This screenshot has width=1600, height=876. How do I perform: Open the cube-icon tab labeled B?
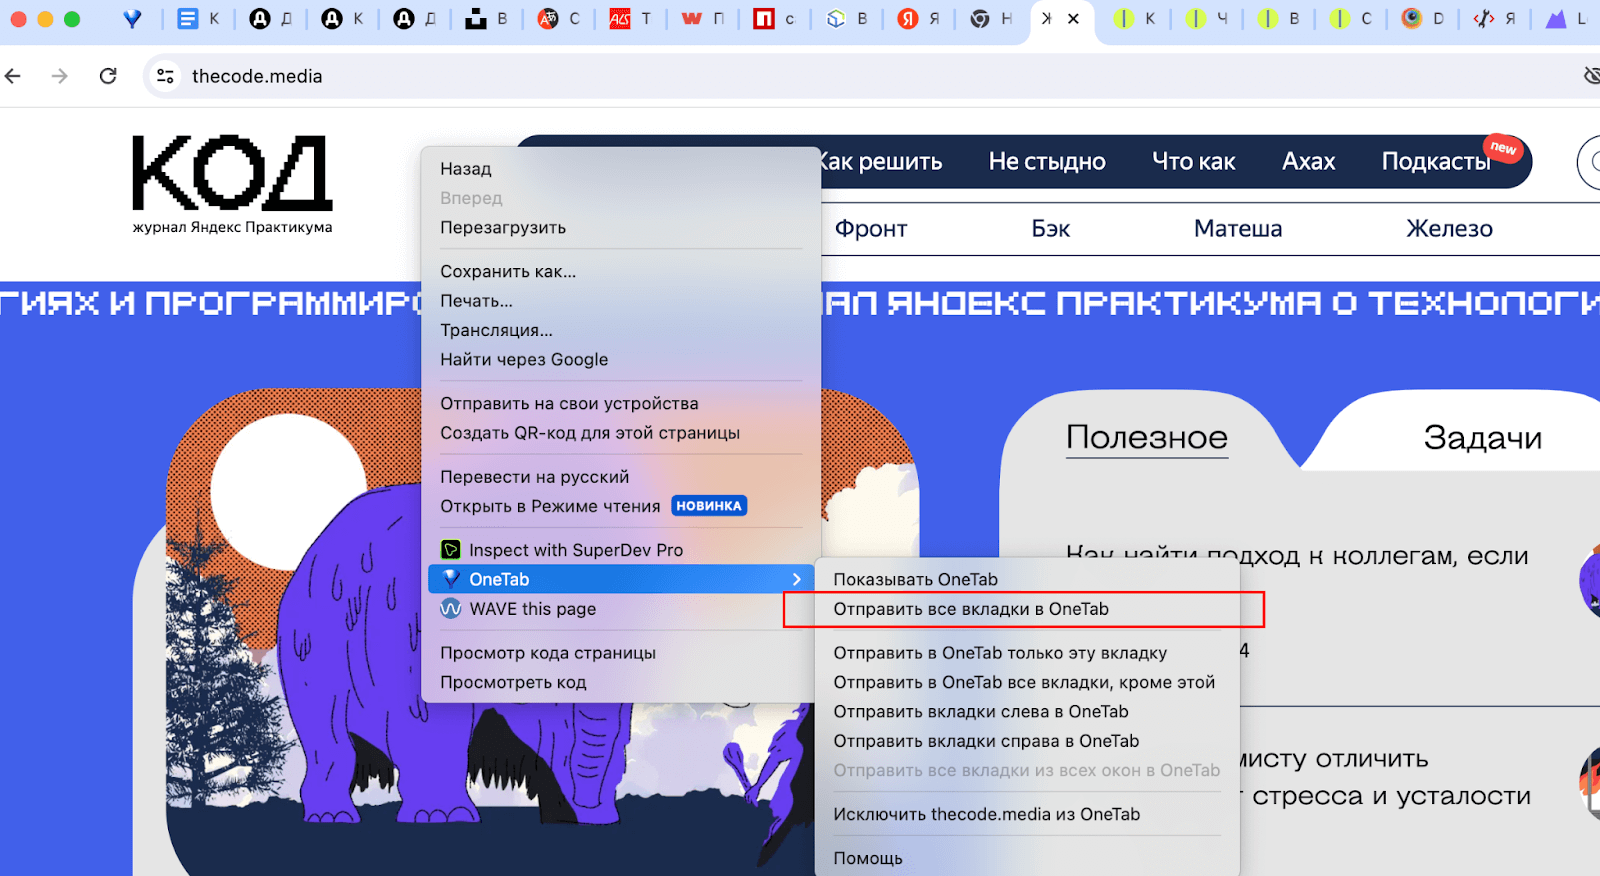[847, 19]
